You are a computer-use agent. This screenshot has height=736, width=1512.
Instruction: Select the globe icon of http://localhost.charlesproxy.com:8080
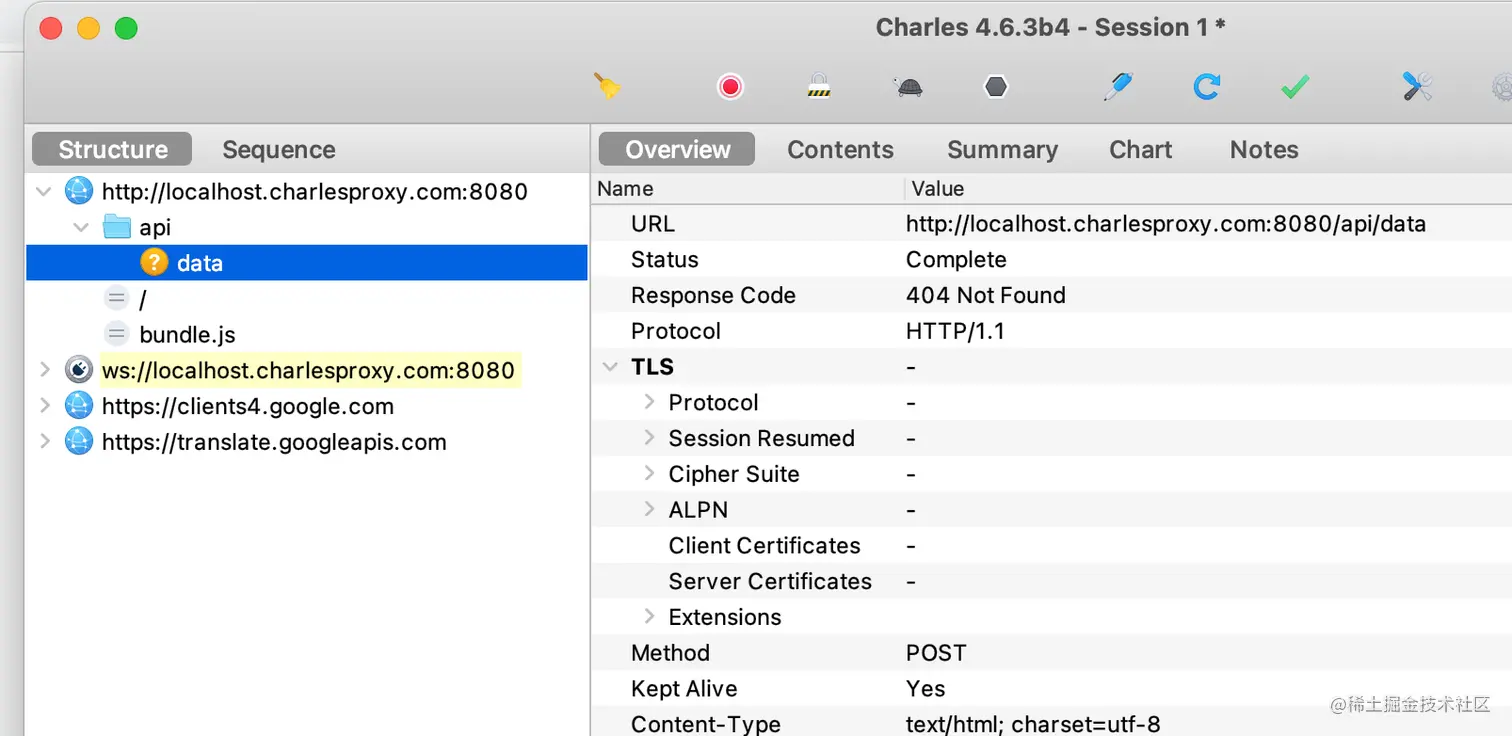(79, 191)
